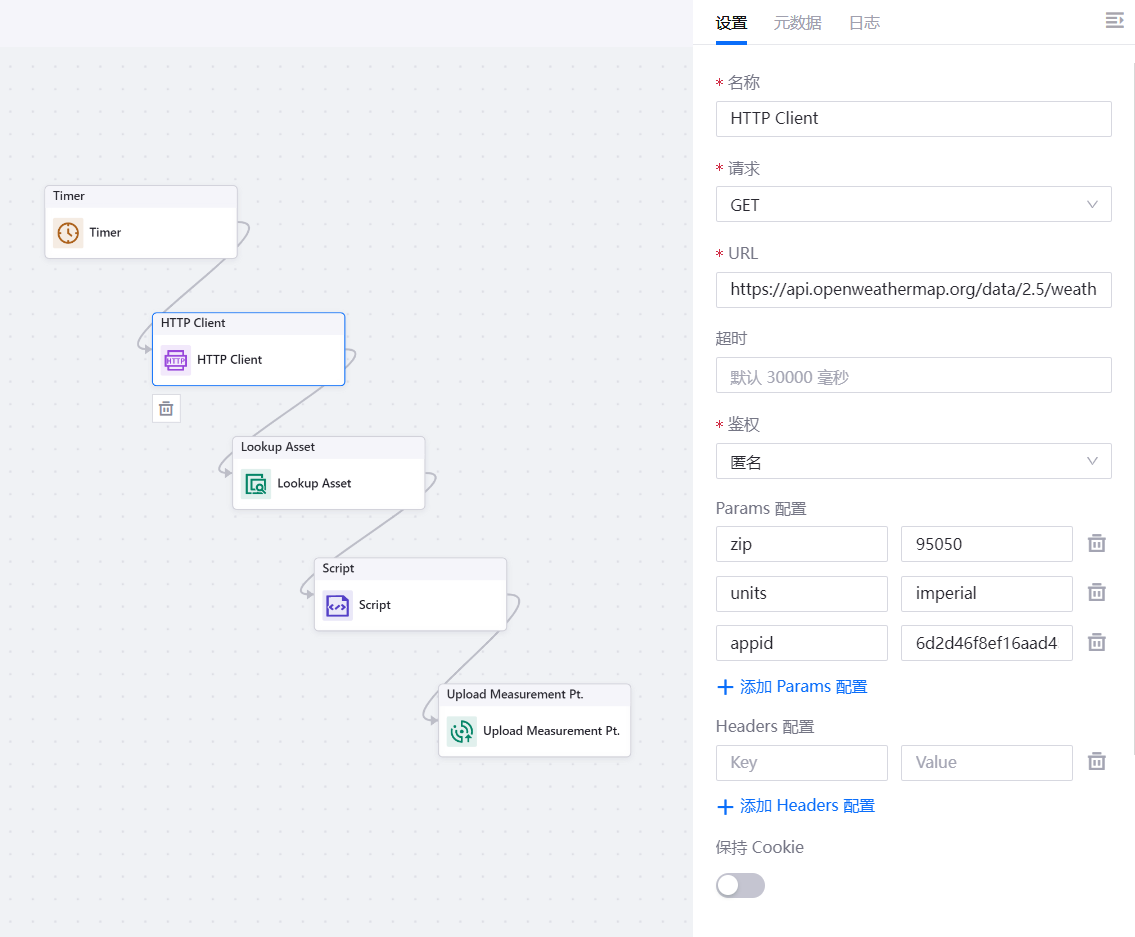Switch to the 元数据 tab
The image size is (1135, 937).
tap(797, 23)
